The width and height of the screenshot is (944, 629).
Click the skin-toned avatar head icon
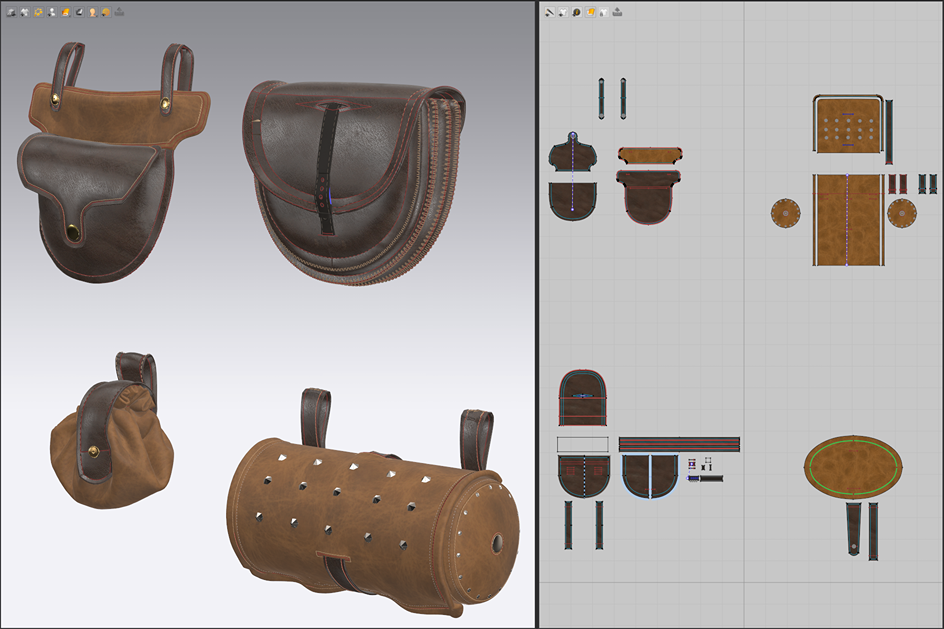[92, 12]
